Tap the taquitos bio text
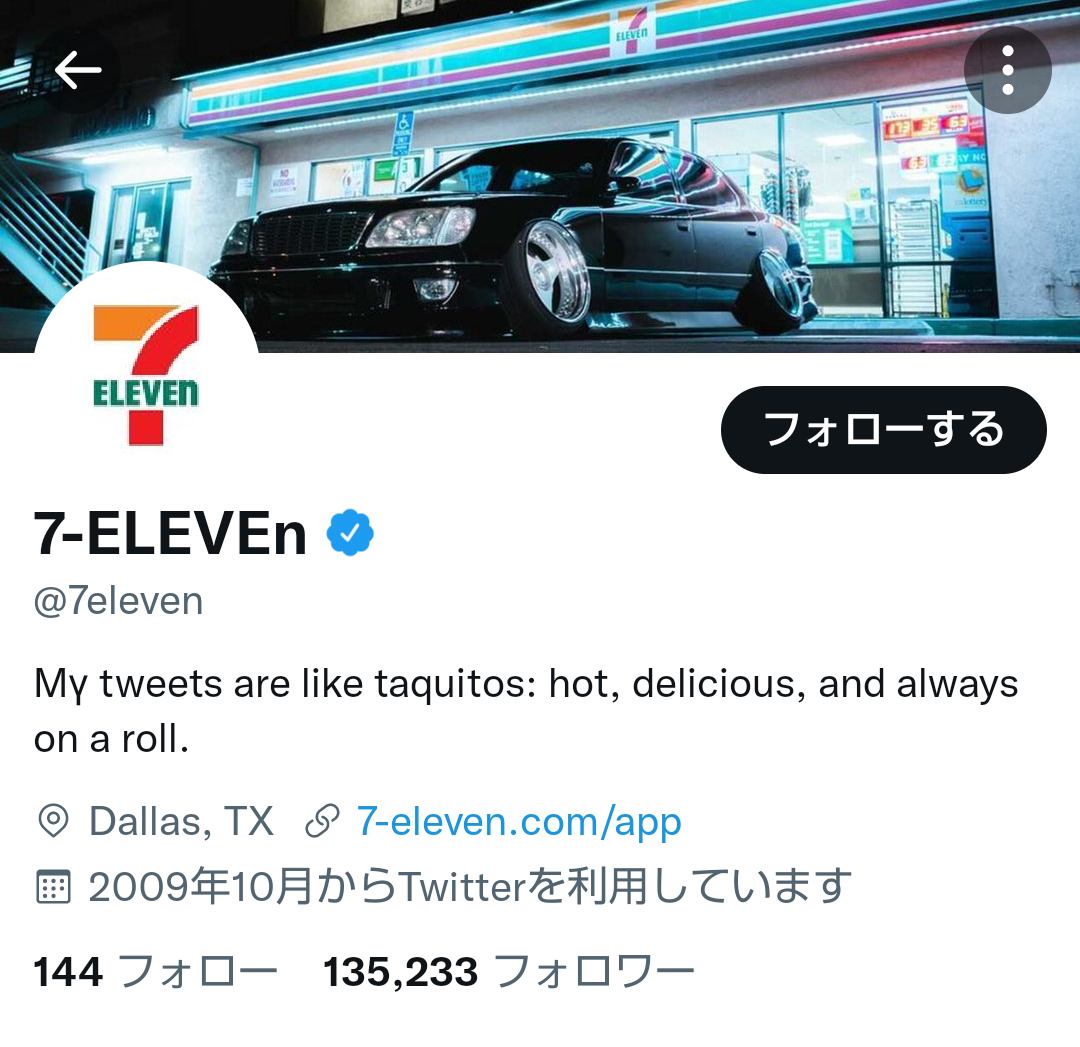This screenshot has width=1080, height=1047. point(526,711)
